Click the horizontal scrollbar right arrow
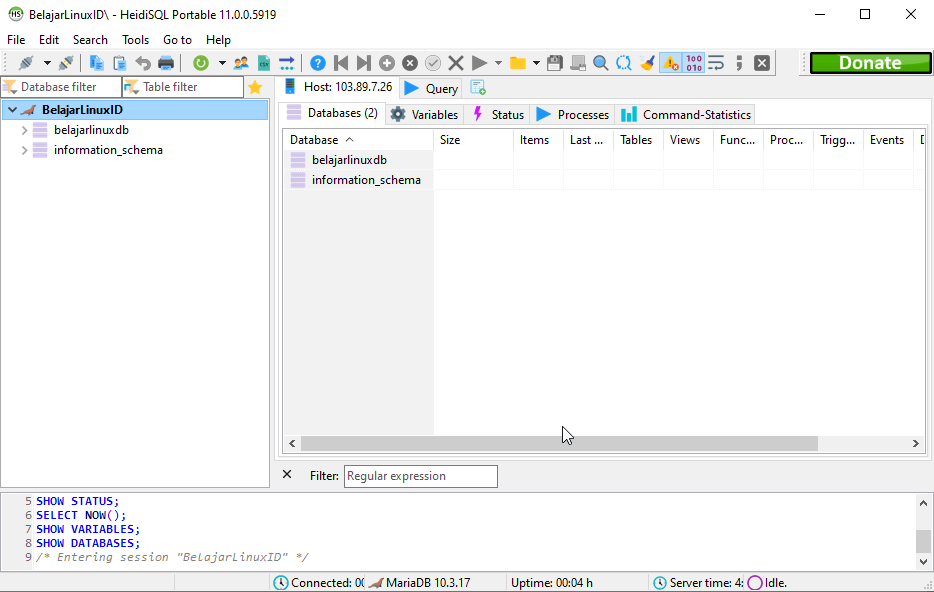Image resolution: width=934 pixels, height=592 pixels. [x=916, y=443]
